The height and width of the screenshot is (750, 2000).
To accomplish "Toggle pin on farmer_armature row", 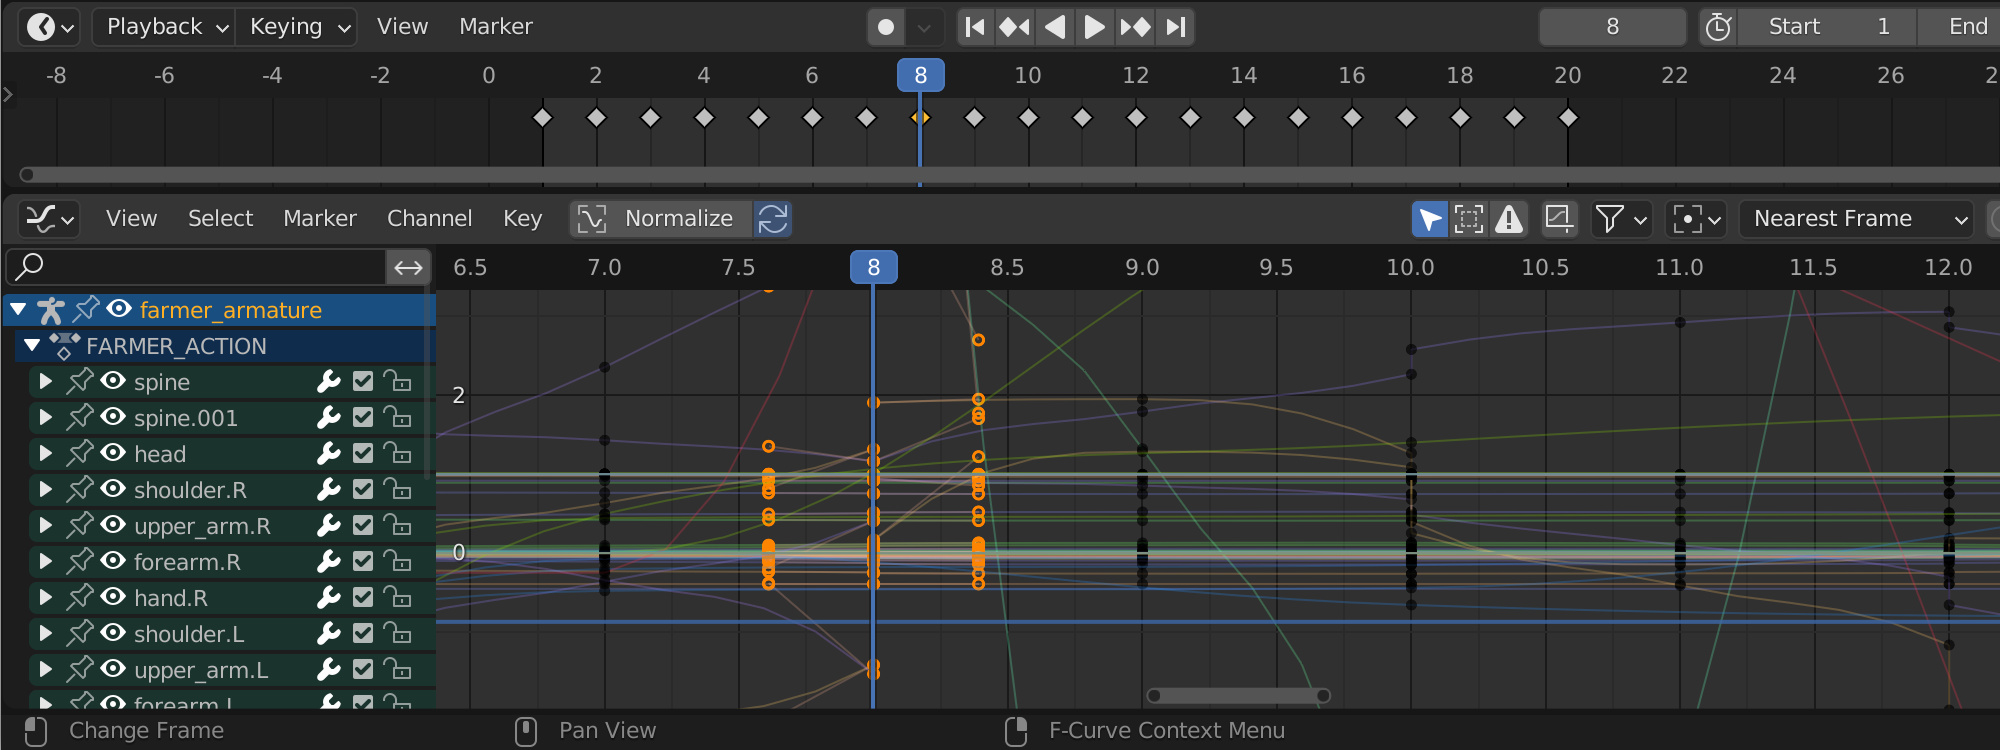I will tap(87, 309).
